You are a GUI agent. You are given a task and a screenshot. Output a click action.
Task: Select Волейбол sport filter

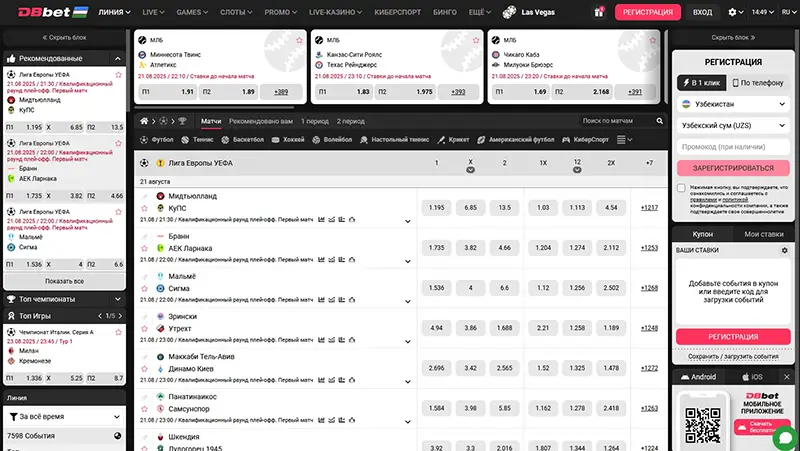[332, 139]
